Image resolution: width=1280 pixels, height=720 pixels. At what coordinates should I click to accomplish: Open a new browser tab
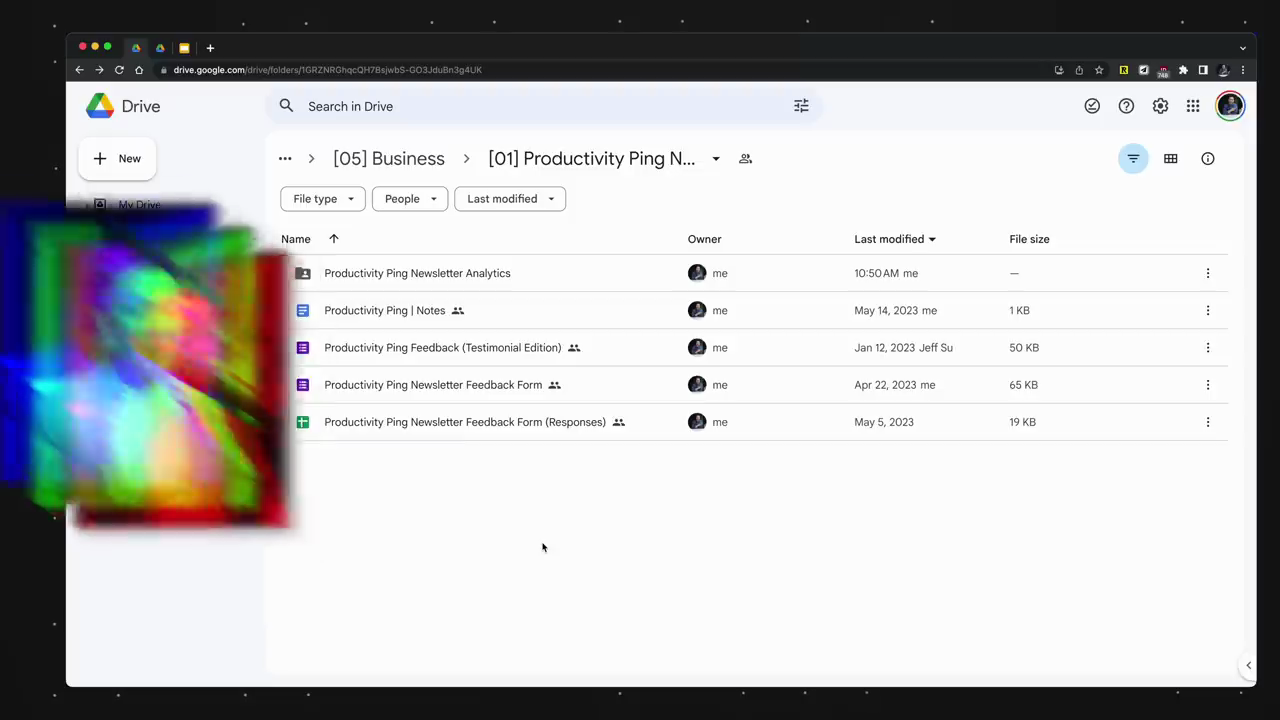[x=210, y=48]
